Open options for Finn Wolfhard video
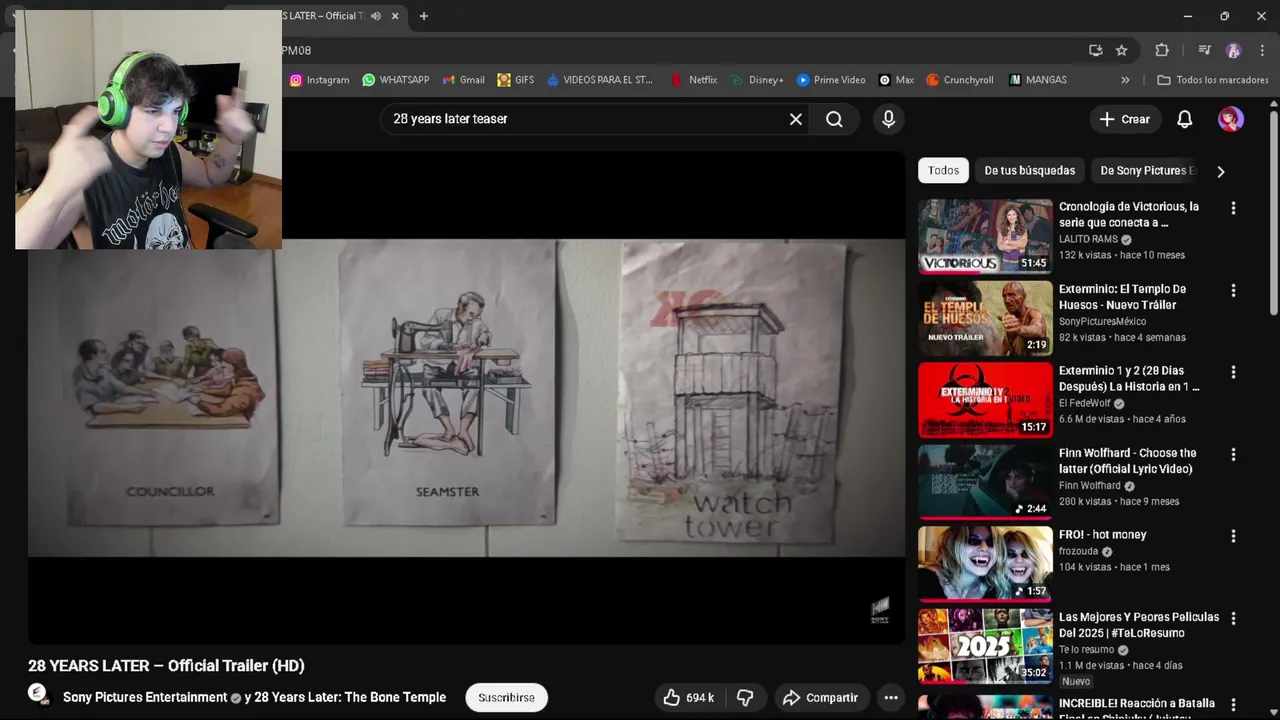 1233,454
